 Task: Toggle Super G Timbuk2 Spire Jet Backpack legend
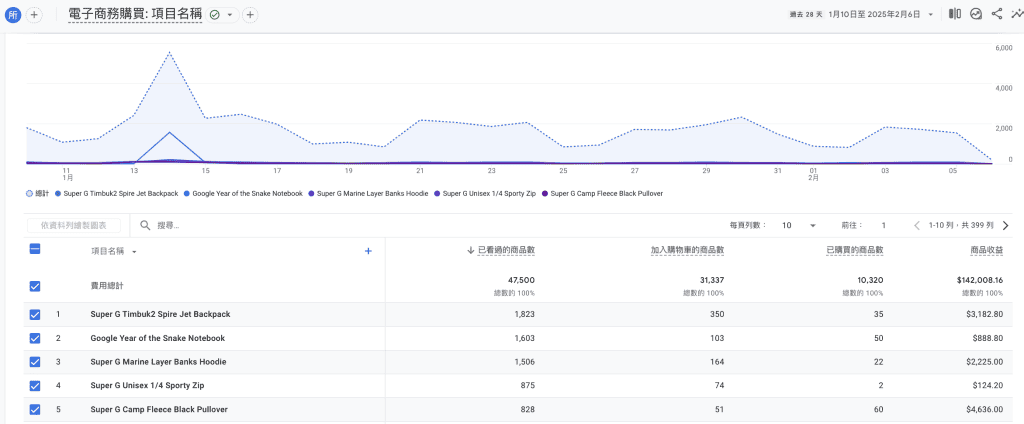coord(117,193)
